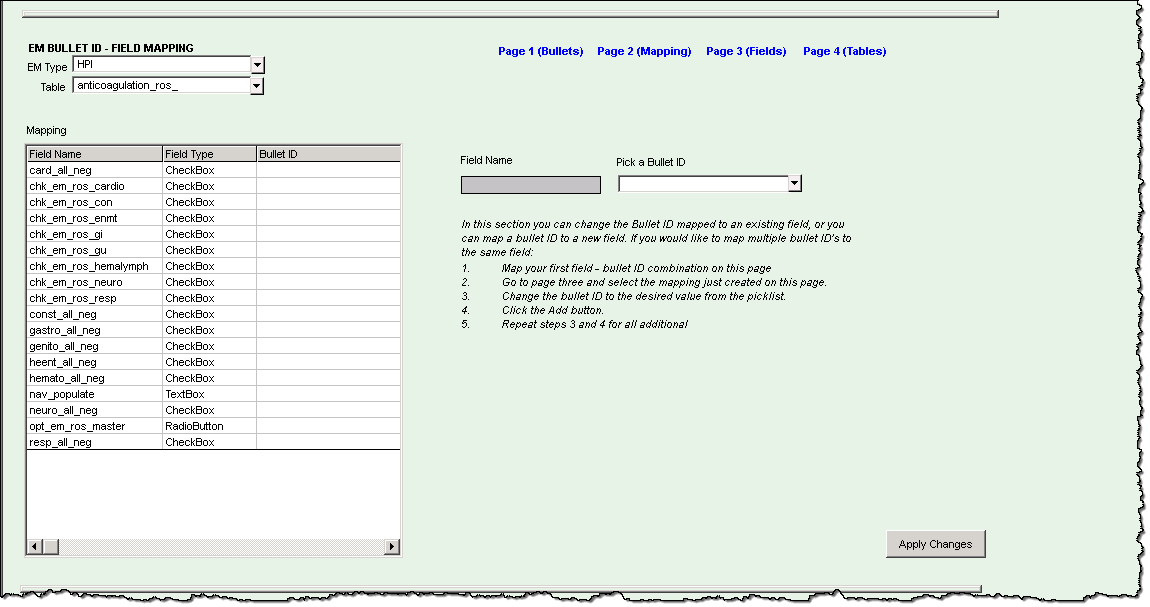Image resolution: width=1150 pixels, height=607 pixels.
Task: Open the EM Type dropdown arrow
Action: pos(257,65)
